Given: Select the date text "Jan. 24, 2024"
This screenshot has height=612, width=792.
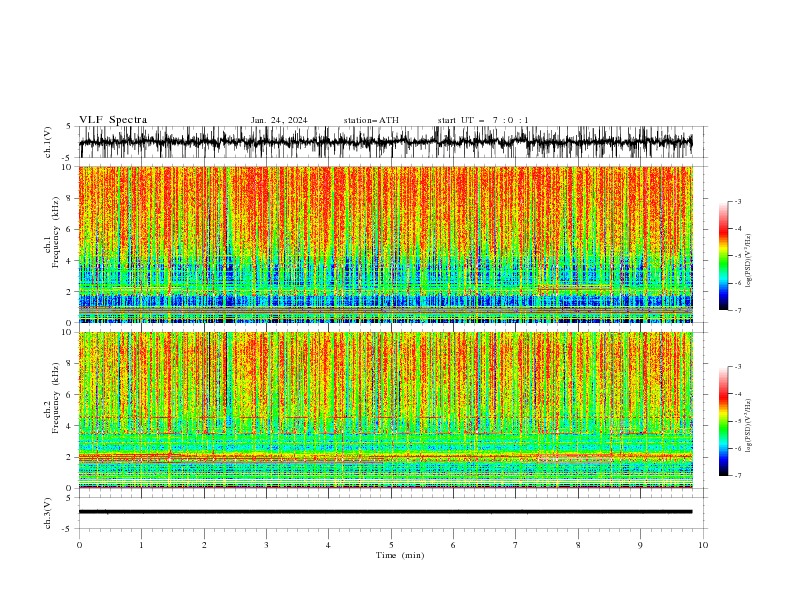Looking at the screenshot, I should tap(279, 120).
